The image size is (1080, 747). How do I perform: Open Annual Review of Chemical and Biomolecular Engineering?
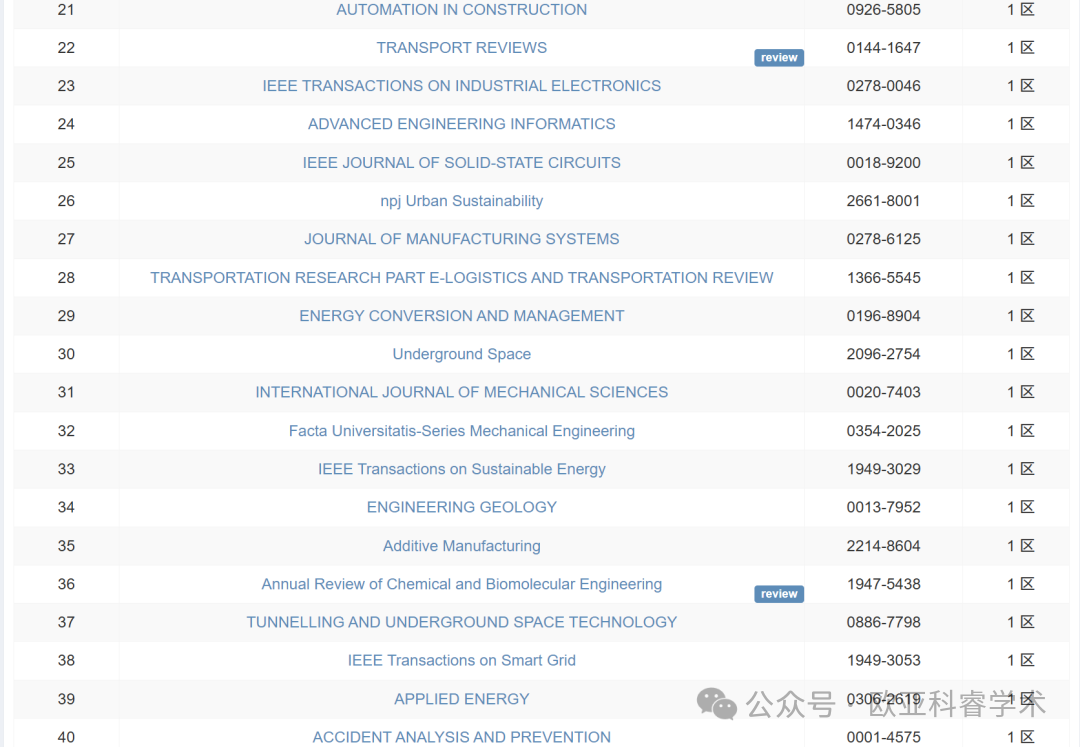461,584
